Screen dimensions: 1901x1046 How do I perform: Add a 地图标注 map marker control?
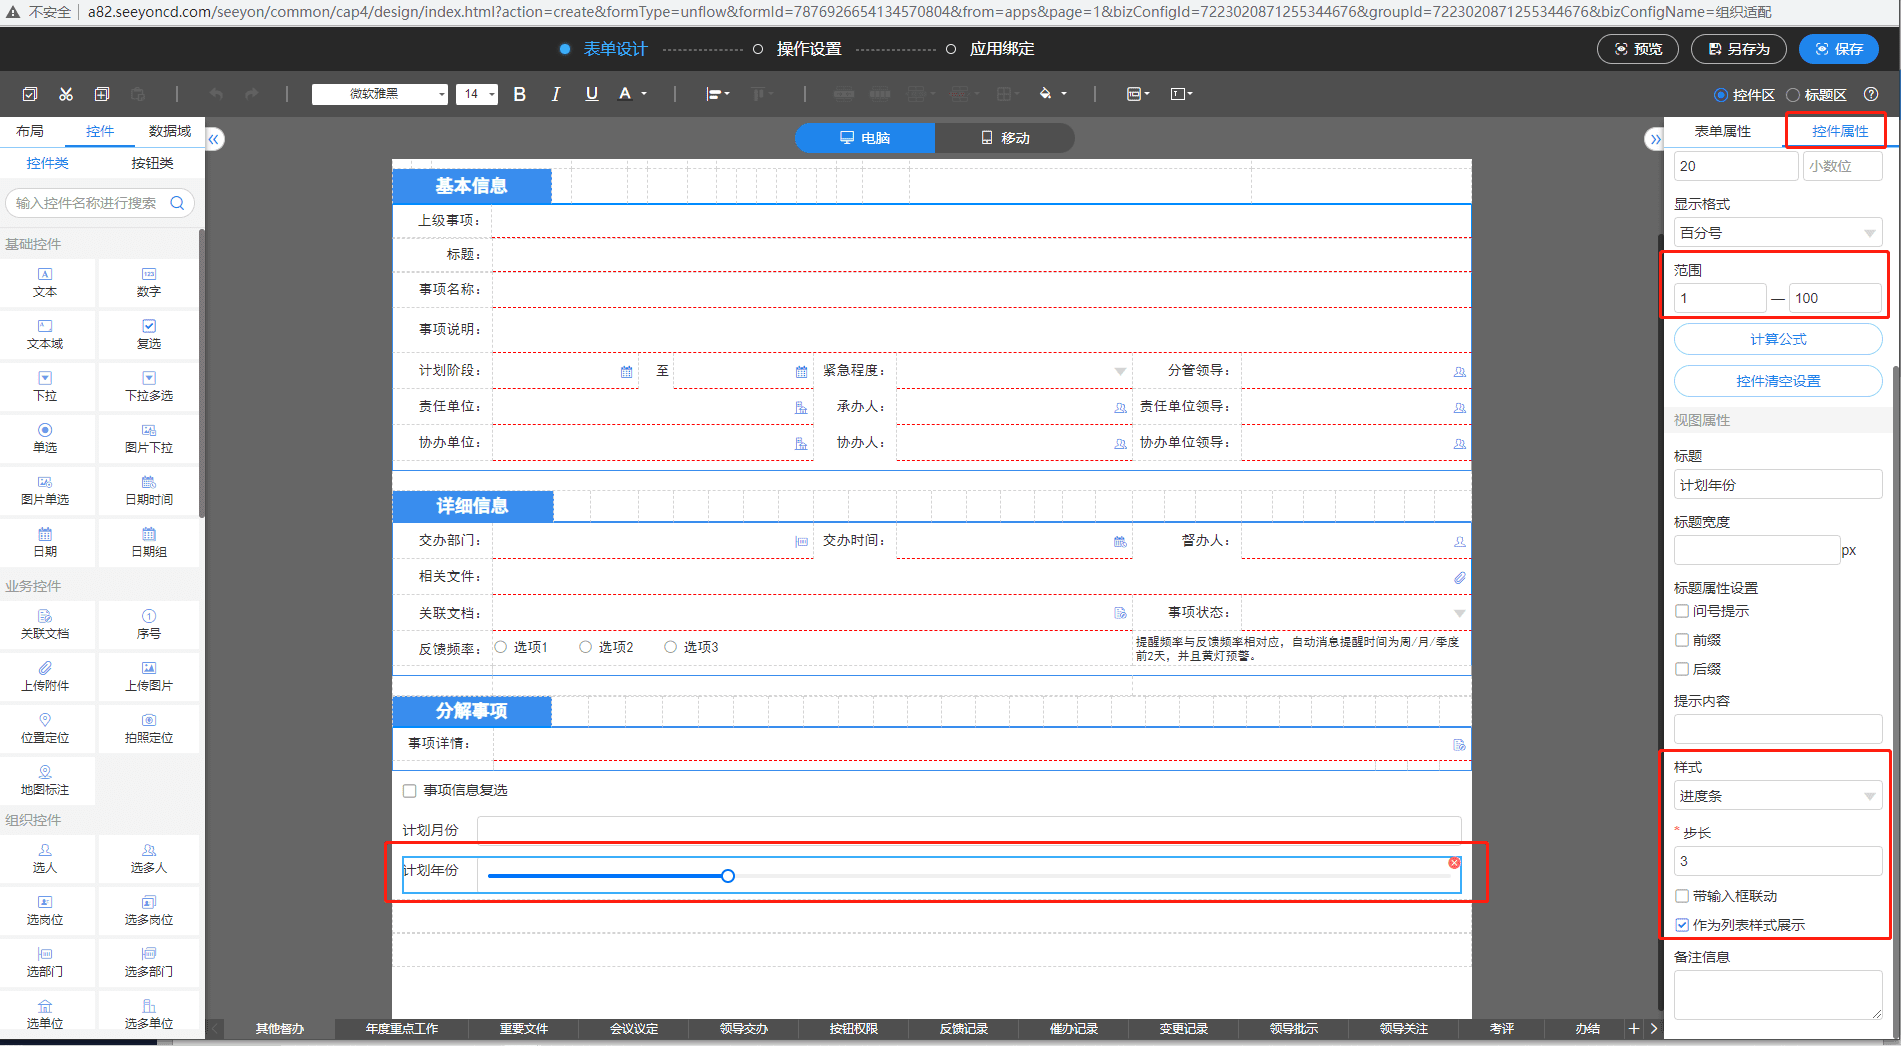45,780
